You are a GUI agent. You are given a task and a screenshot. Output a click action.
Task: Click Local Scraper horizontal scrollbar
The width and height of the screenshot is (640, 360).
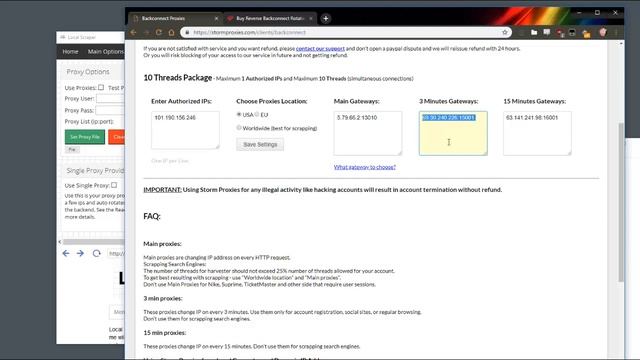pyautogui.click(x=94, y=242)
